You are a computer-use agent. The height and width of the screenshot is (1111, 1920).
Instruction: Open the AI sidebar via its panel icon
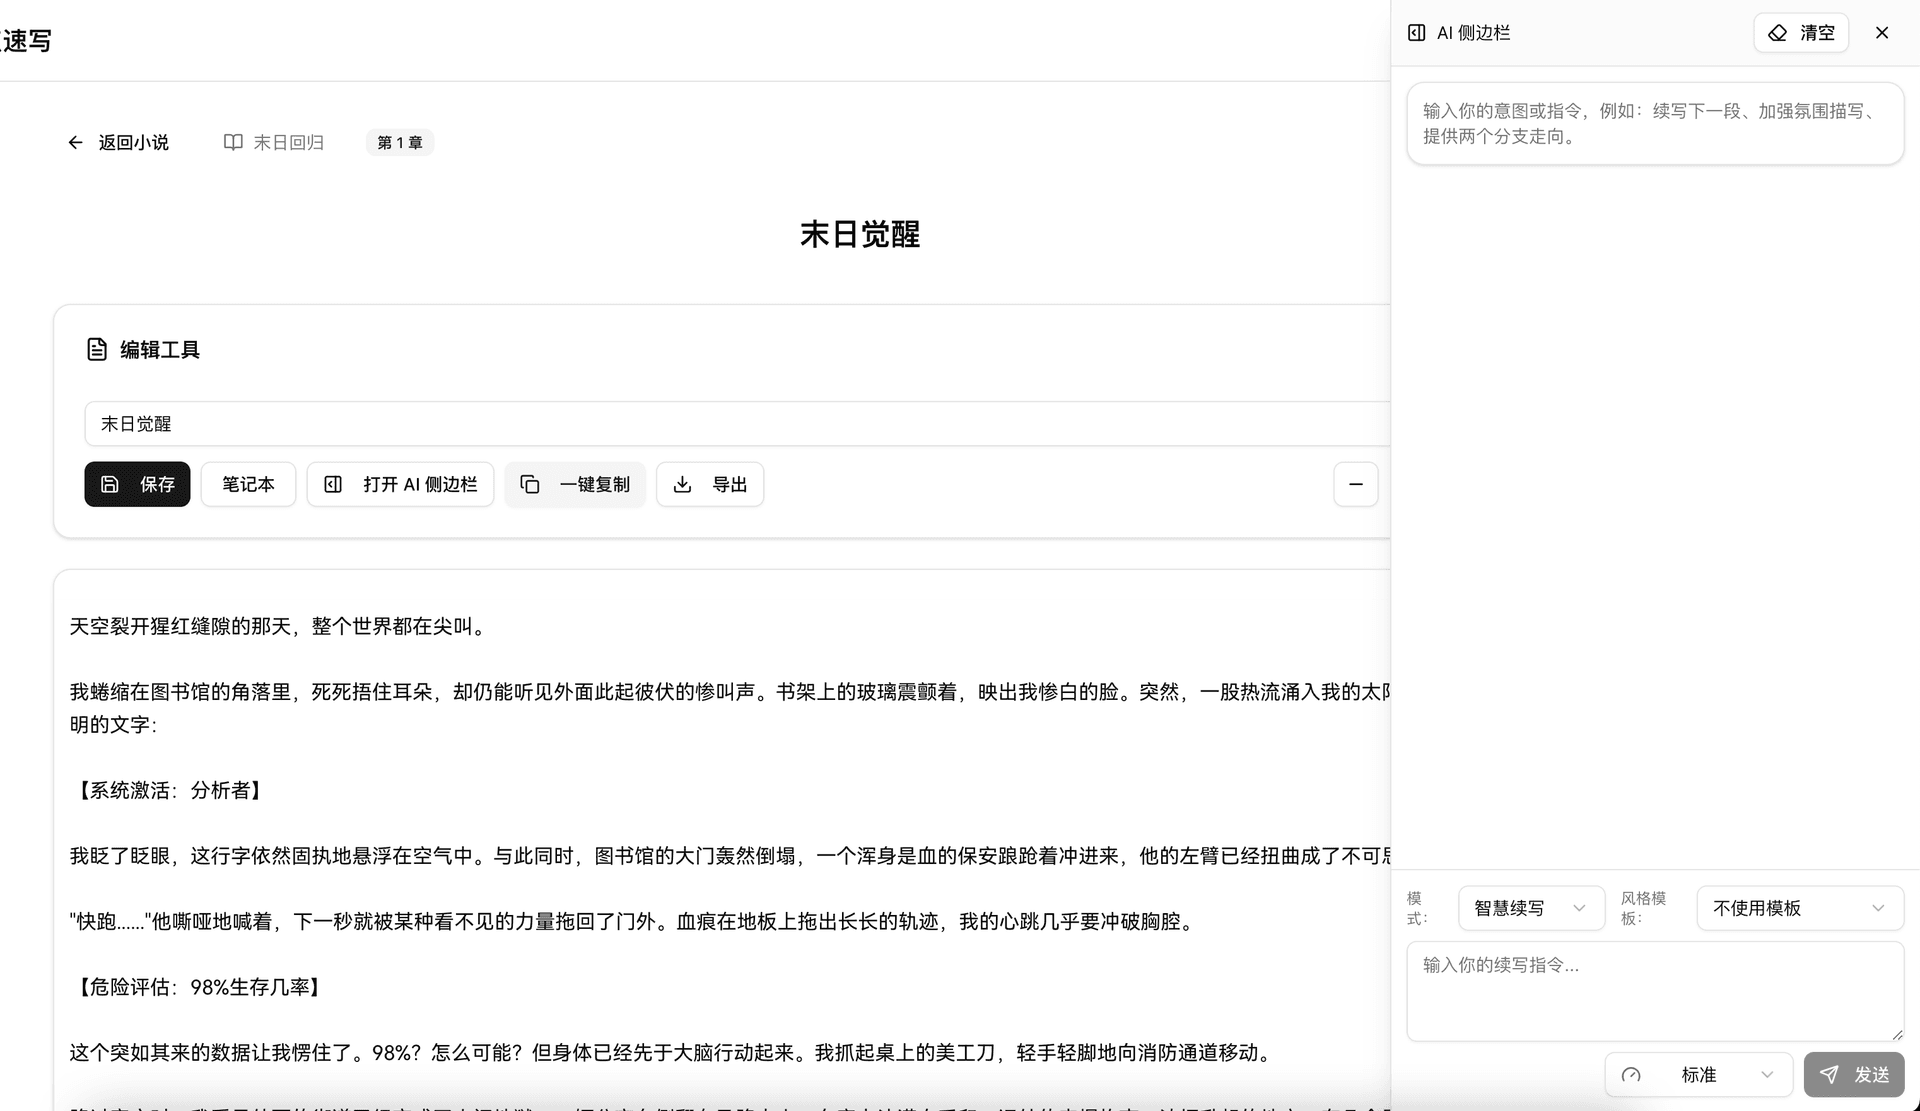[335, 484]
